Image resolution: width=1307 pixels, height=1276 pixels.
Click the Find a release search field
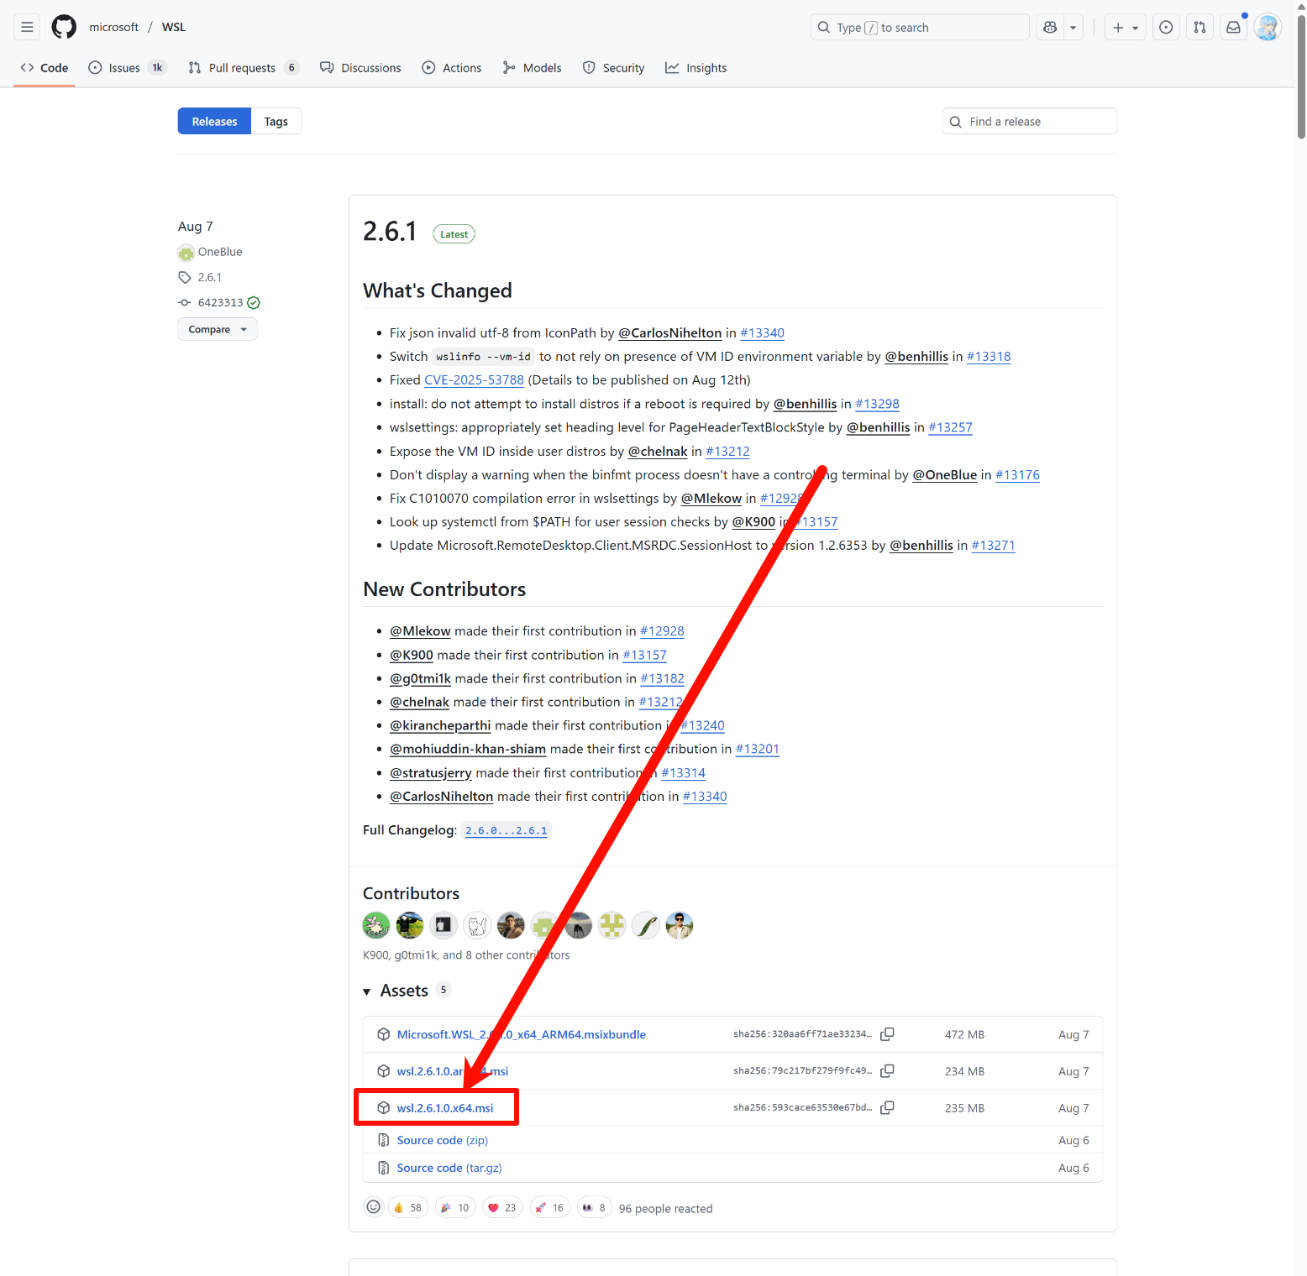point(1029,122)
